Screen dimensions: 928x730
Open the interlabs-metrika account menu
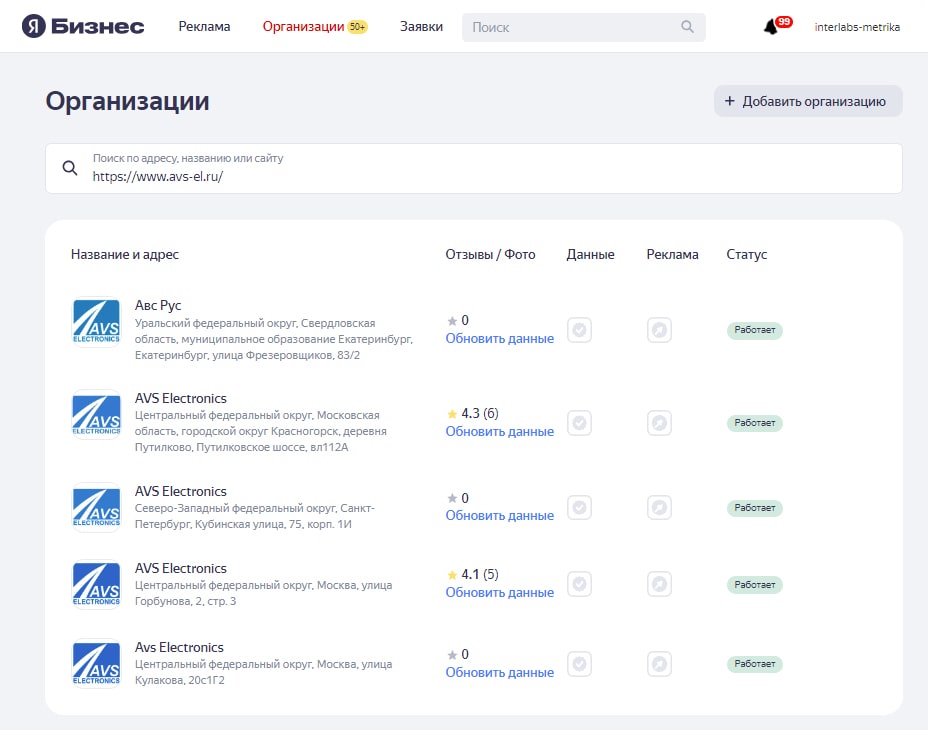[x=857, y=27]
